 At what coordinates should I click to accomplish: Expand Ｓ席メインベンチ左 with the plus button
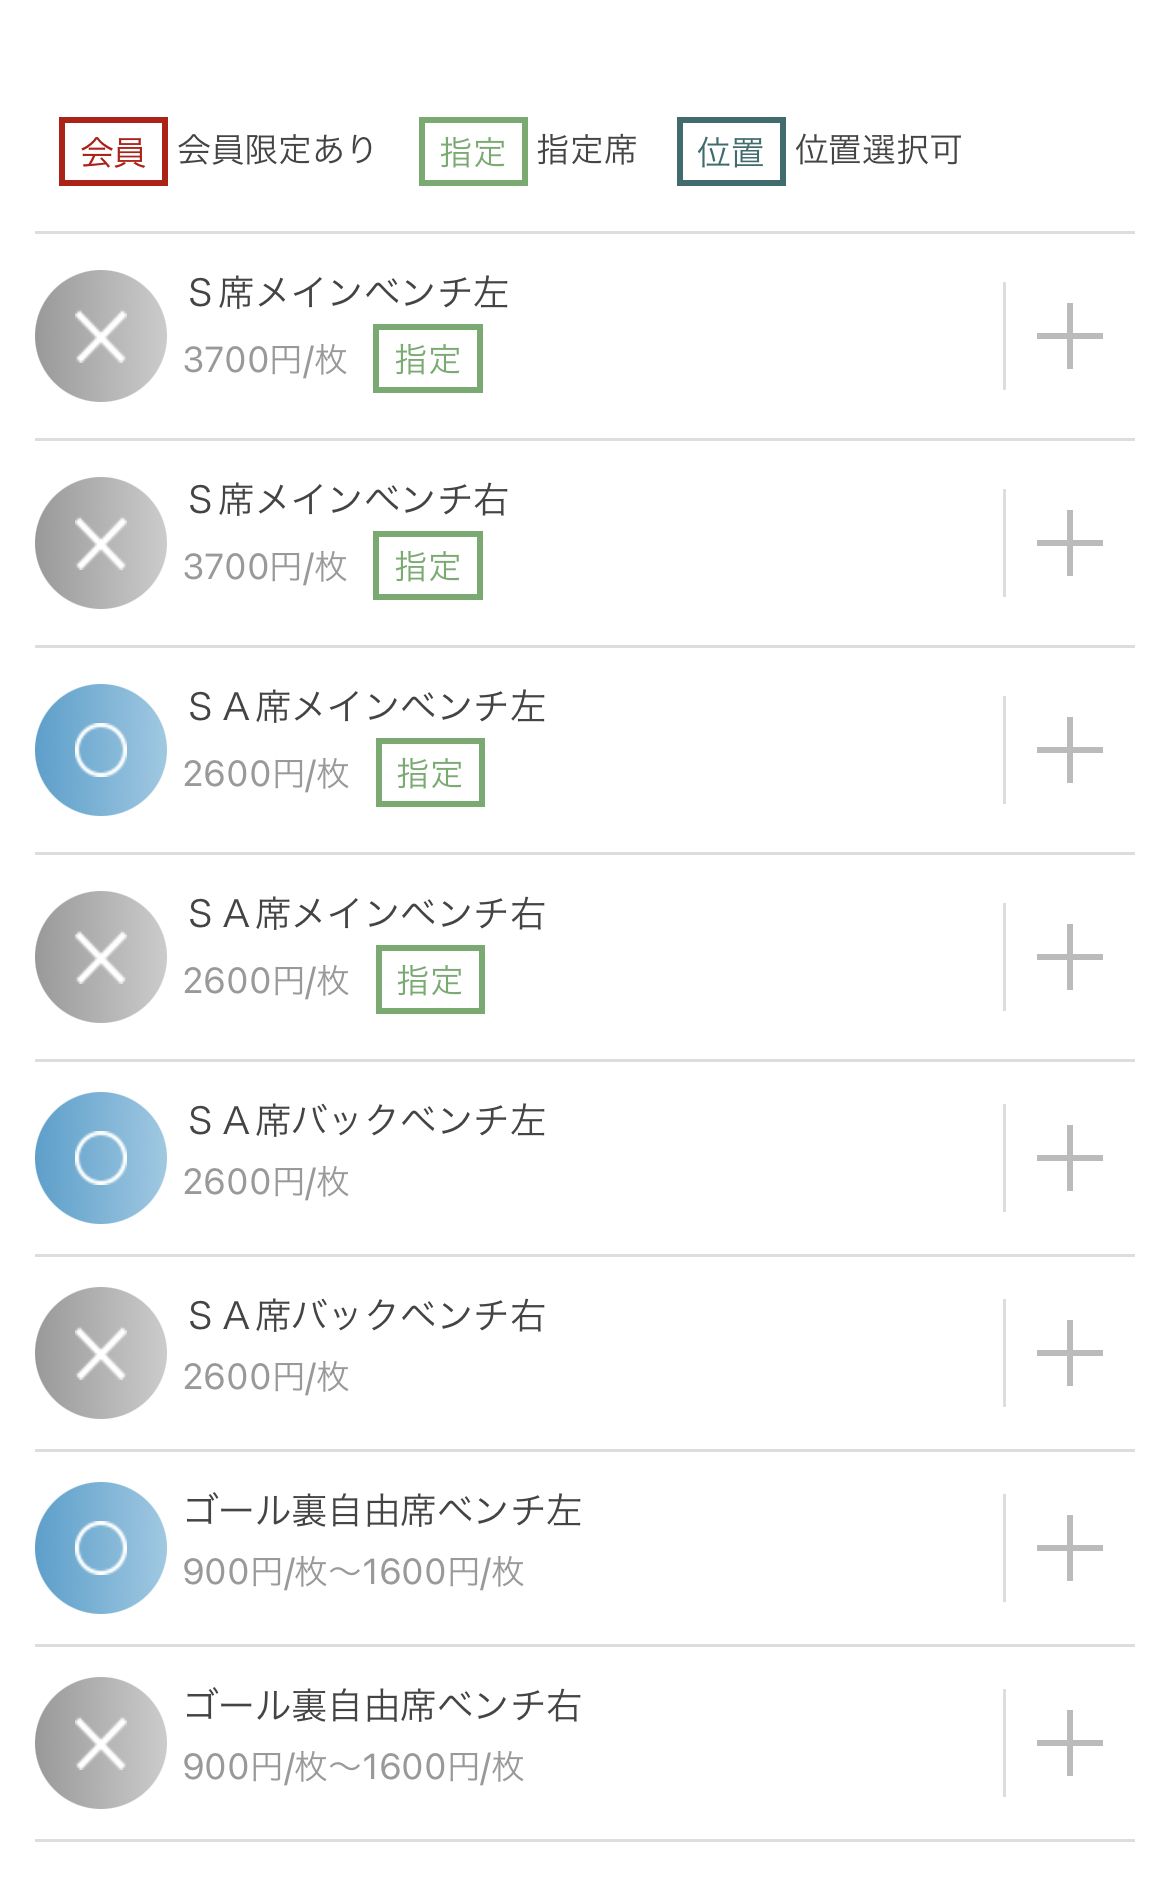[1069, 336]
